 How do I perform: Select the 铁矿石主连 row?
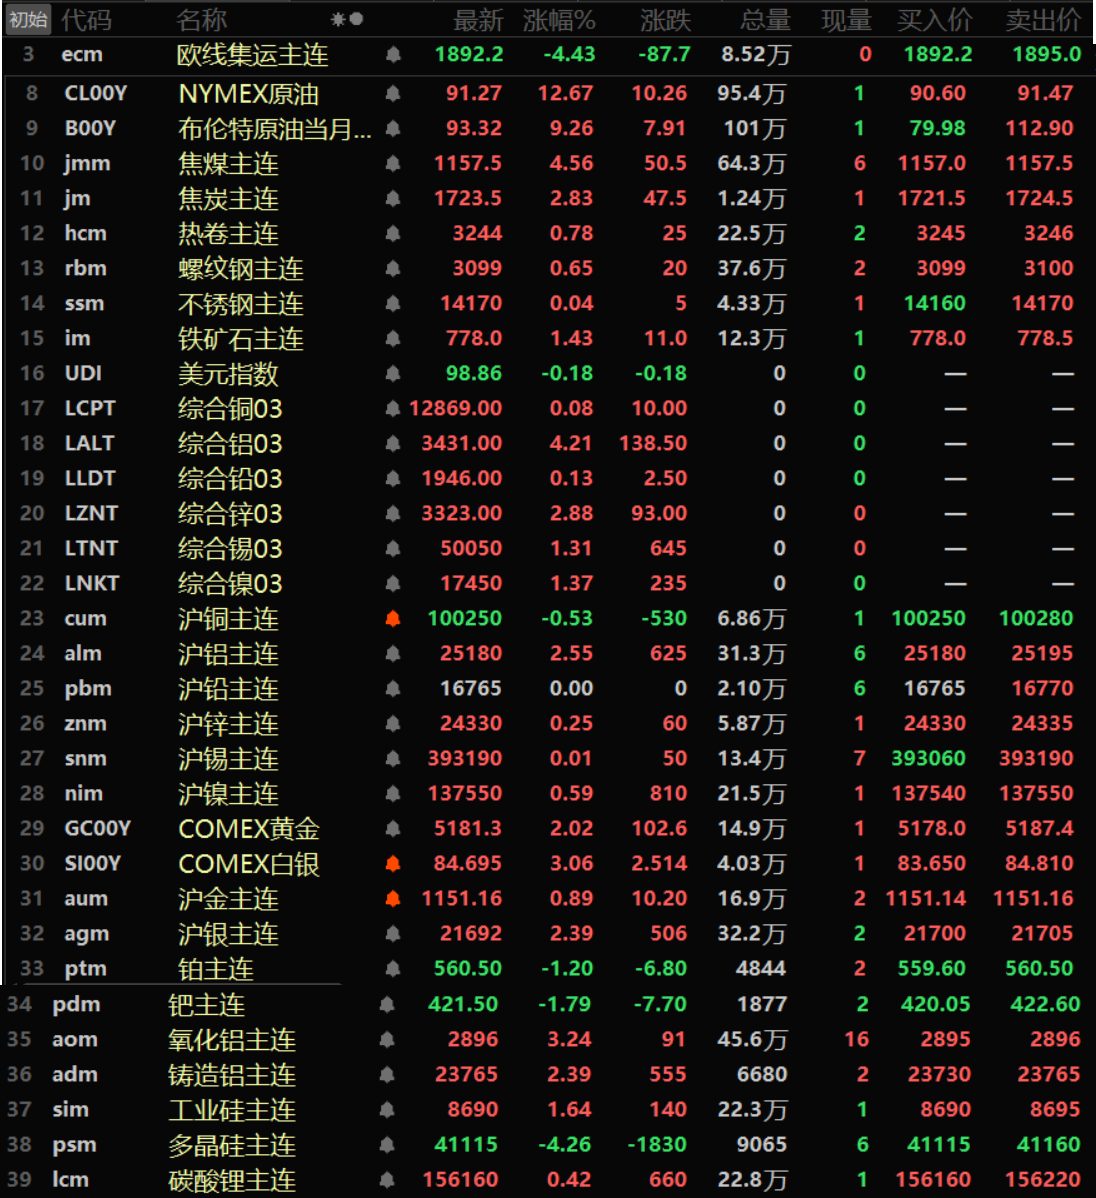tap(240, 339)
